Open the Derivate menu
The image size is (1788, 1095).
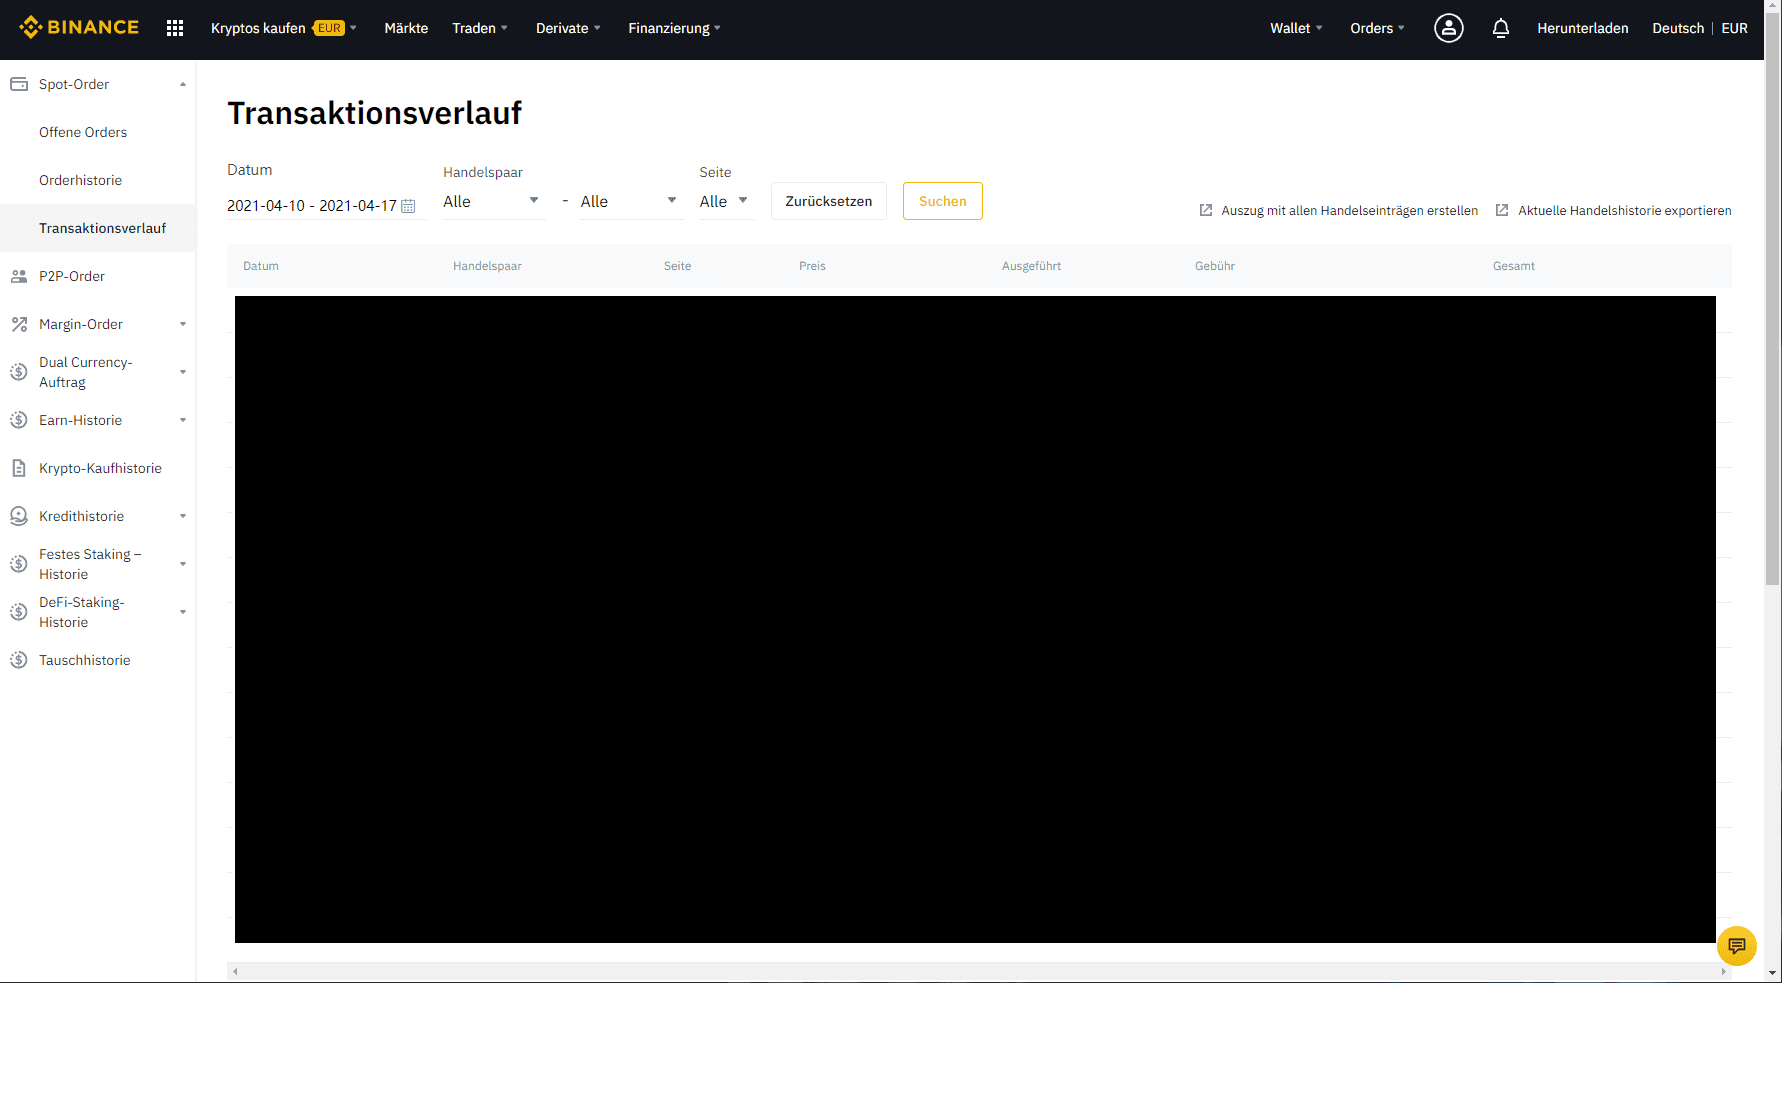(568, 28)
